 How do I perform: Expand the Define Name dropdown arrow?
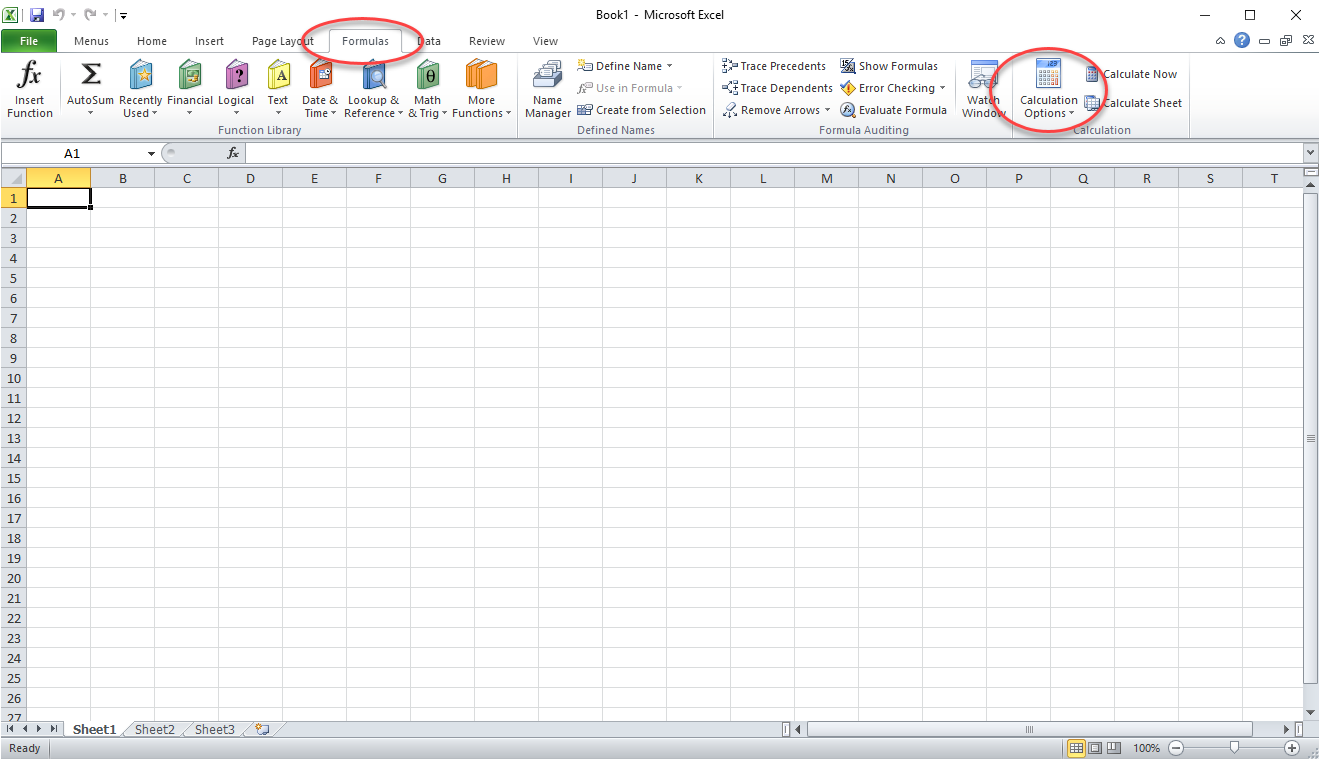[670, 66]
